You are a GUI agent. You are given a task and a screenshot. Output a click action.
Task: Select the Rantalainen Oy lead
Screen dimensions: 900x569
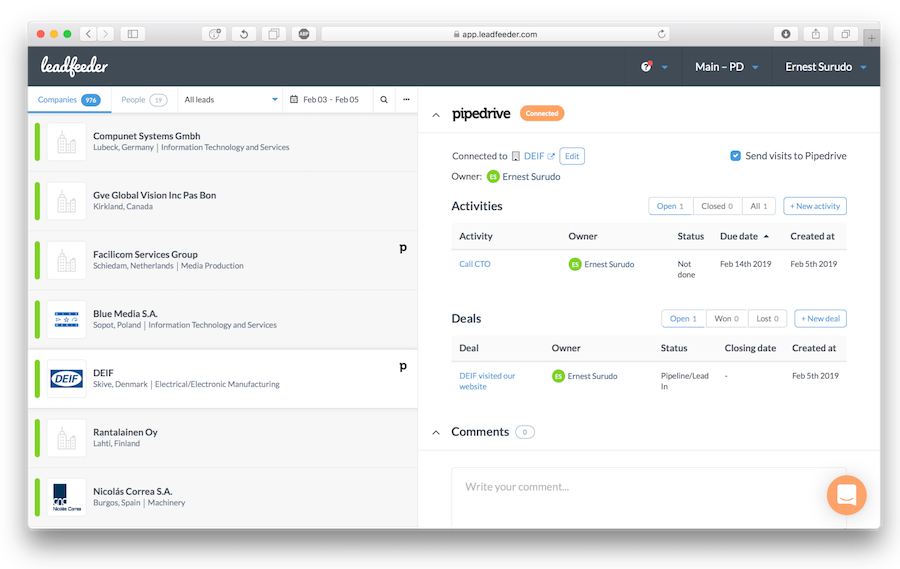(x=223, y=438)
